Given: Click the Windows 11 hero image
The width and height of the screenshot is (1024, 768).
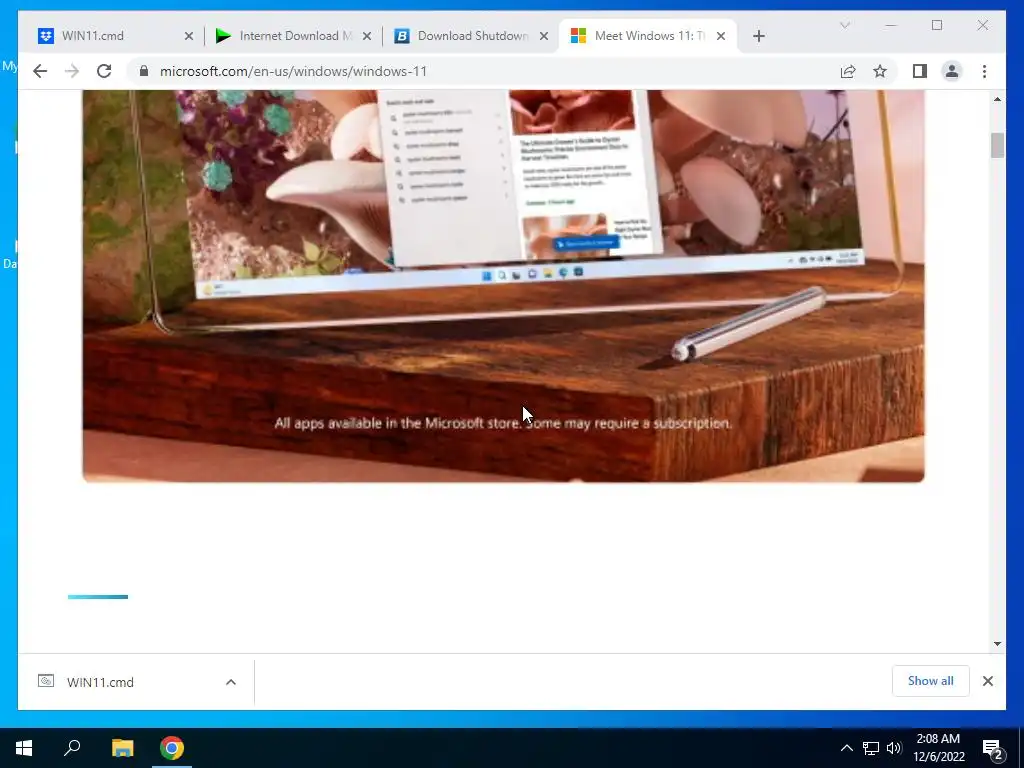Looking at the screenshot, I should (x=503, y=286).
